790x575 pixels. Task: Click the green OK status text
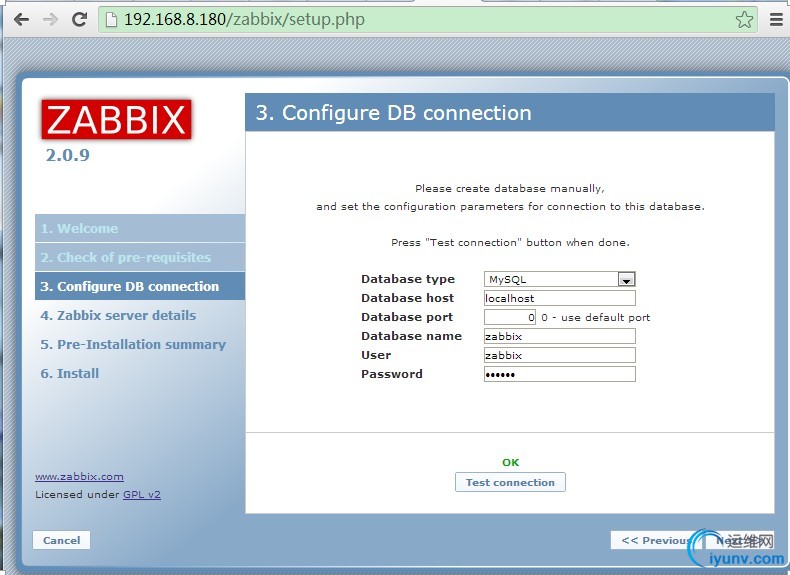[x=510, y=462]
